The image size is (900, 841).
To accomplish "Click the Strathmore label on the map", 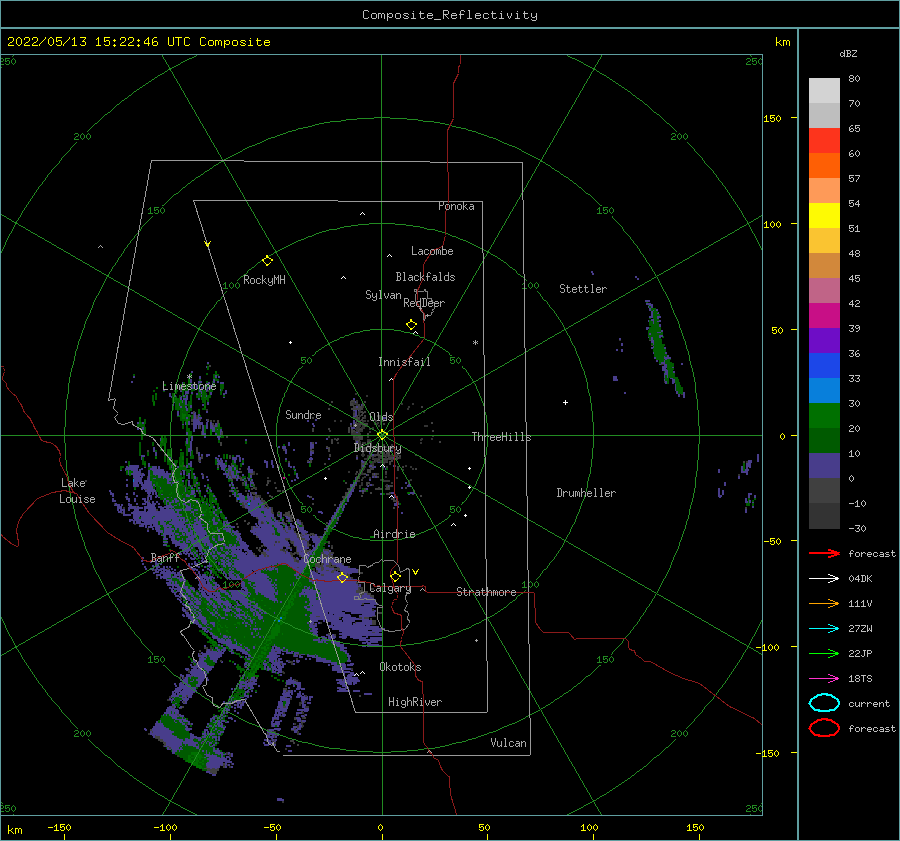I will 486,592.
